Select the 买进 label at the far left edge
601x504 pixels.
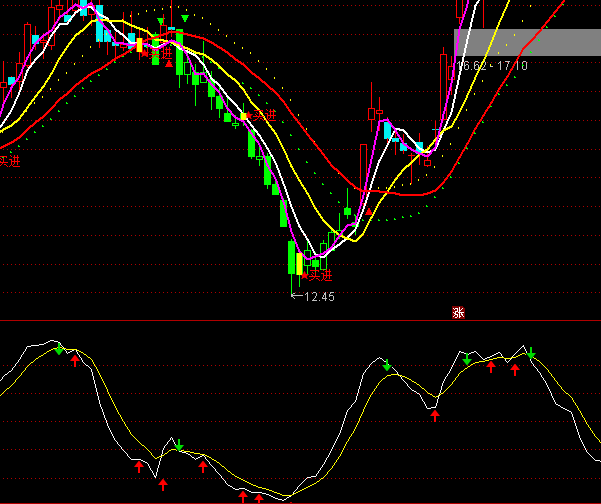click(x=9, y=160)
